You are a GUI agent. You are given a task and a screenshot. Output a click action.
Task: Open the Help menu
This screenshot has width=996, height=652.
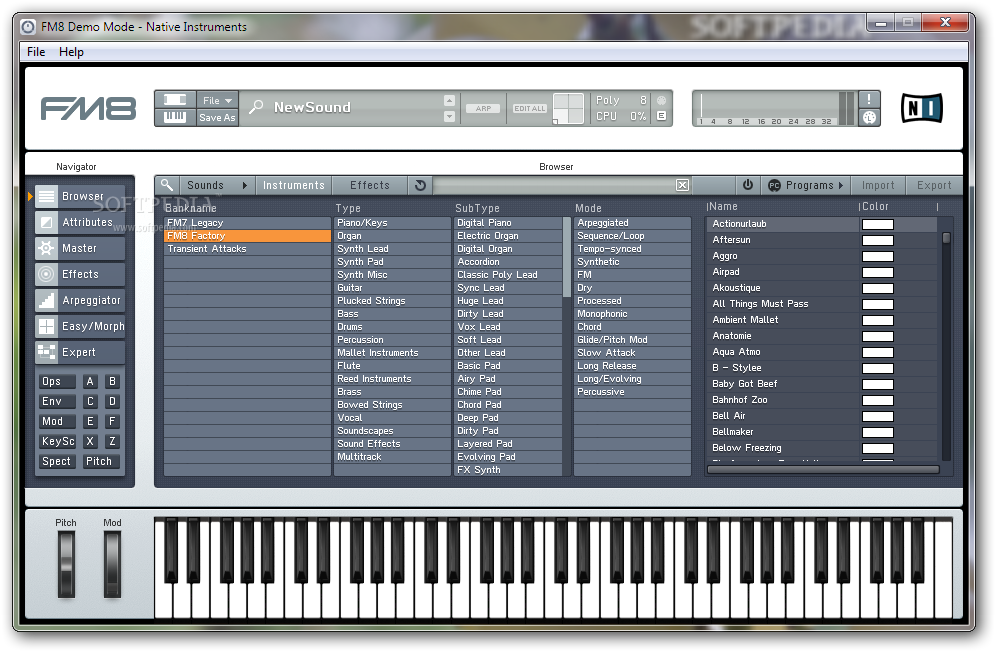(x=71, y=52)
